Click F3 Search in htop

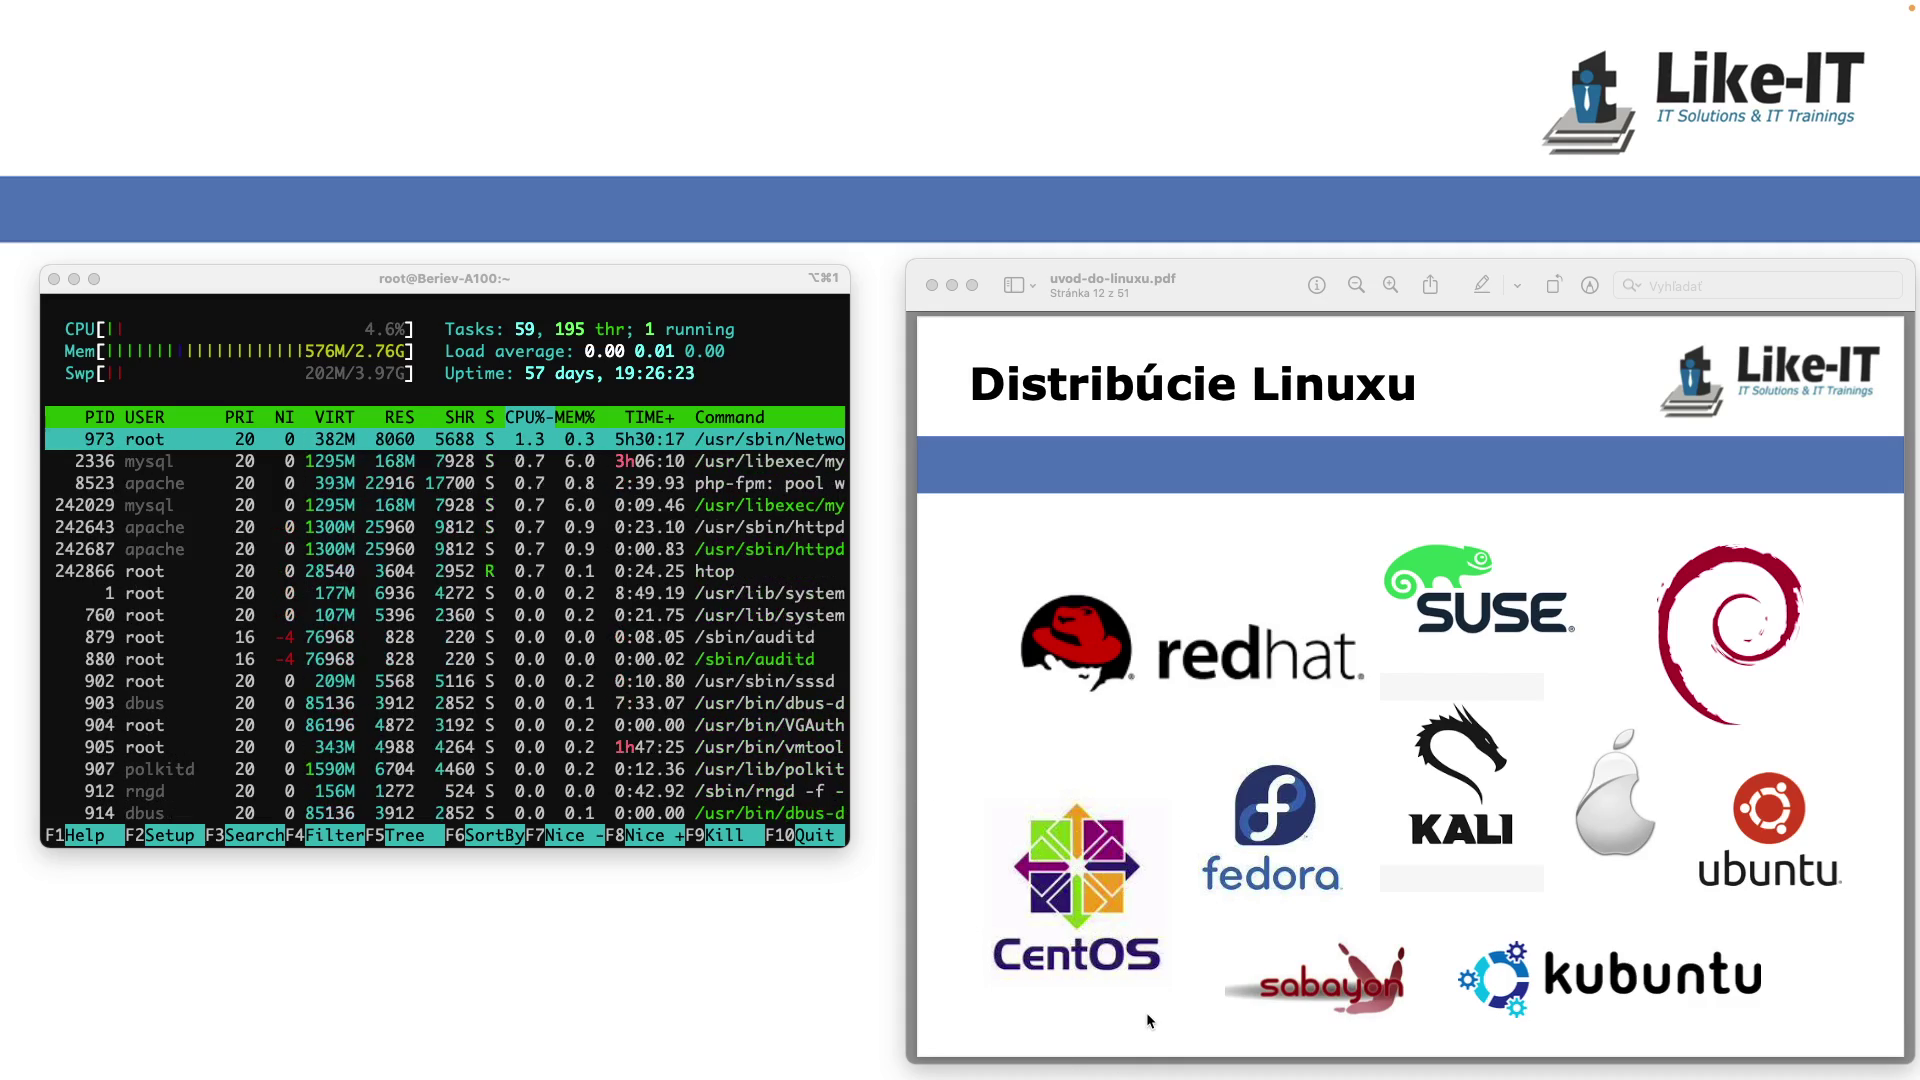[x=245, y=835]
